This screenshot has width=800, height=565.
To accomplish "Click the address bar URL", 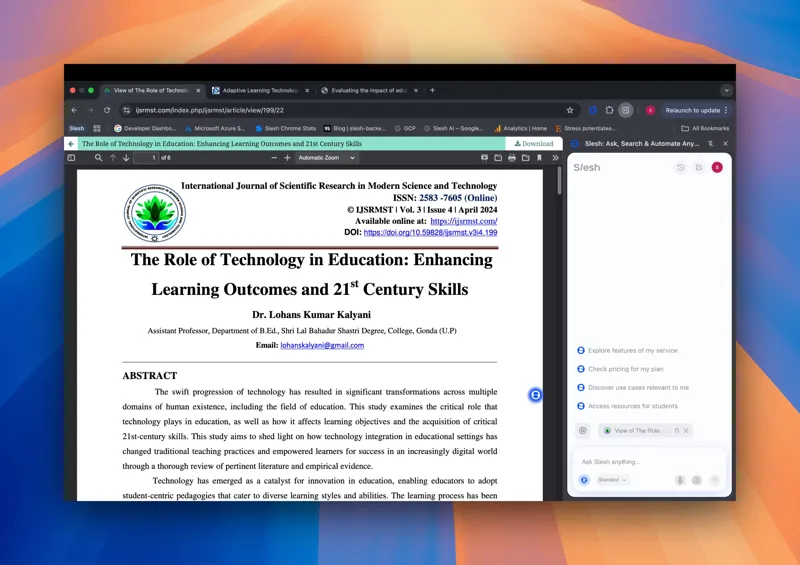I will click(210, 110).
